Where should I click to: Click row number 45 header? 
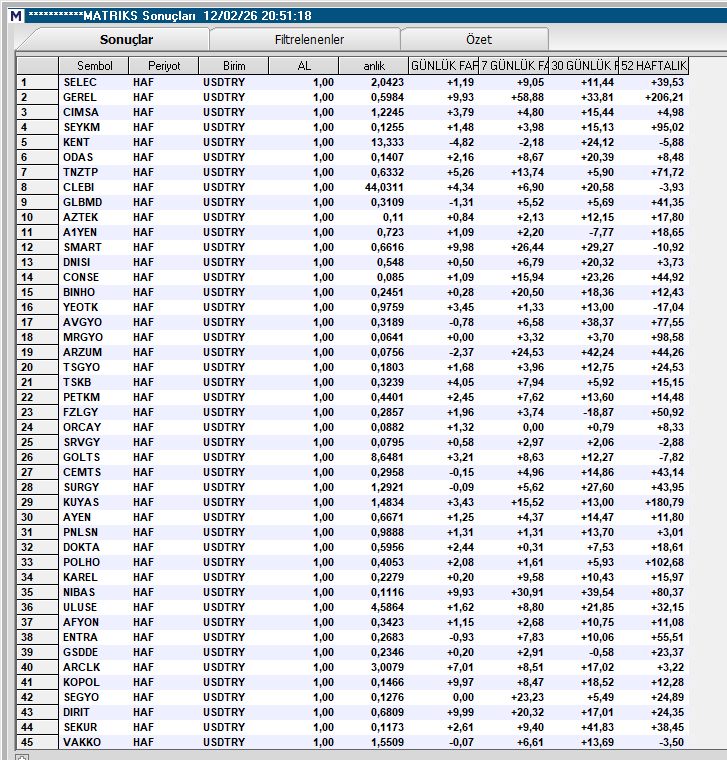pyautogui.click(x=37, y=743)
